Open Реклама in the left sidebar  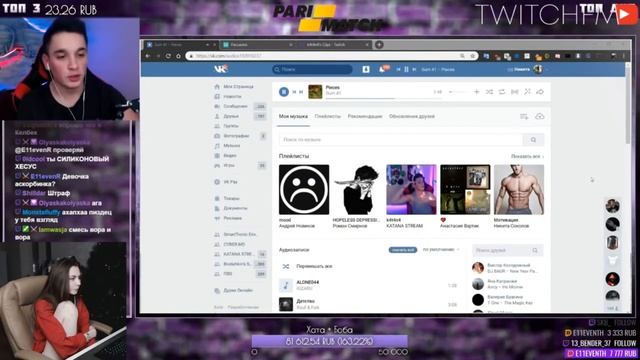tap(232, 218)
